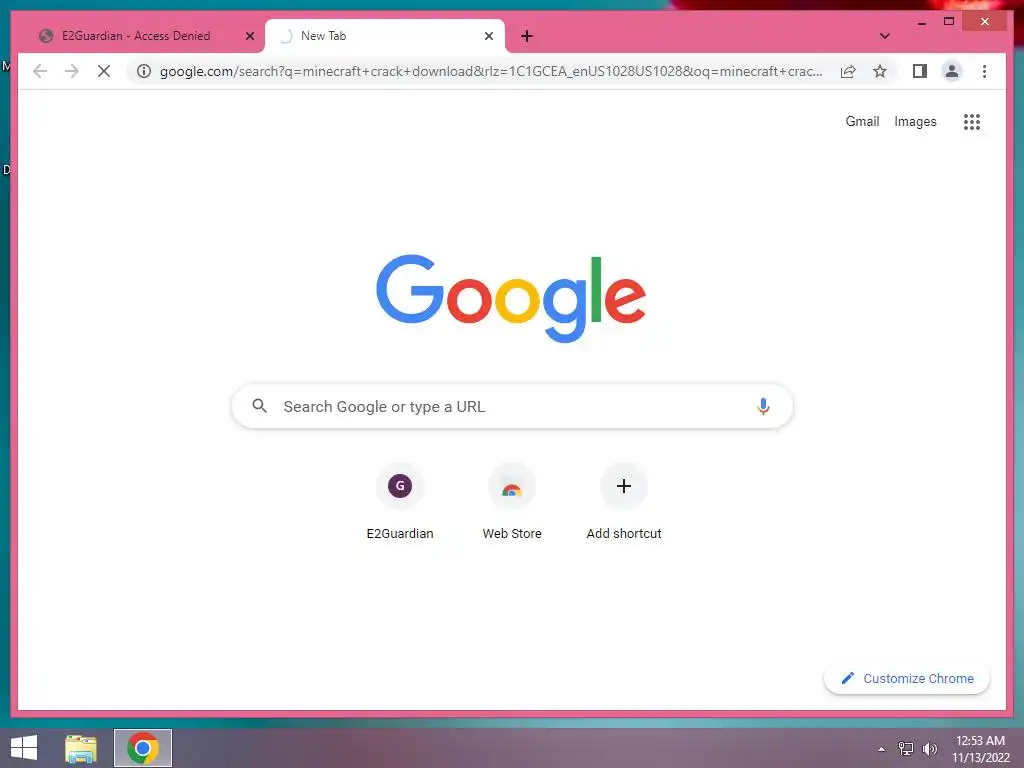Click the magnifier icon in search box
1024x768 pixels.
[259, 406]
